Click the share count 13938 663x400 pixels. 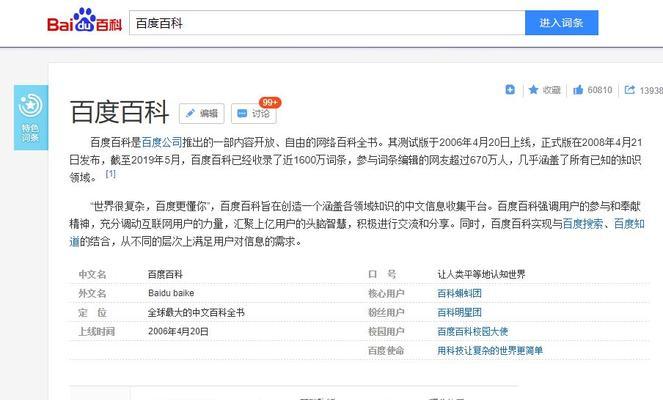point(651,90)
